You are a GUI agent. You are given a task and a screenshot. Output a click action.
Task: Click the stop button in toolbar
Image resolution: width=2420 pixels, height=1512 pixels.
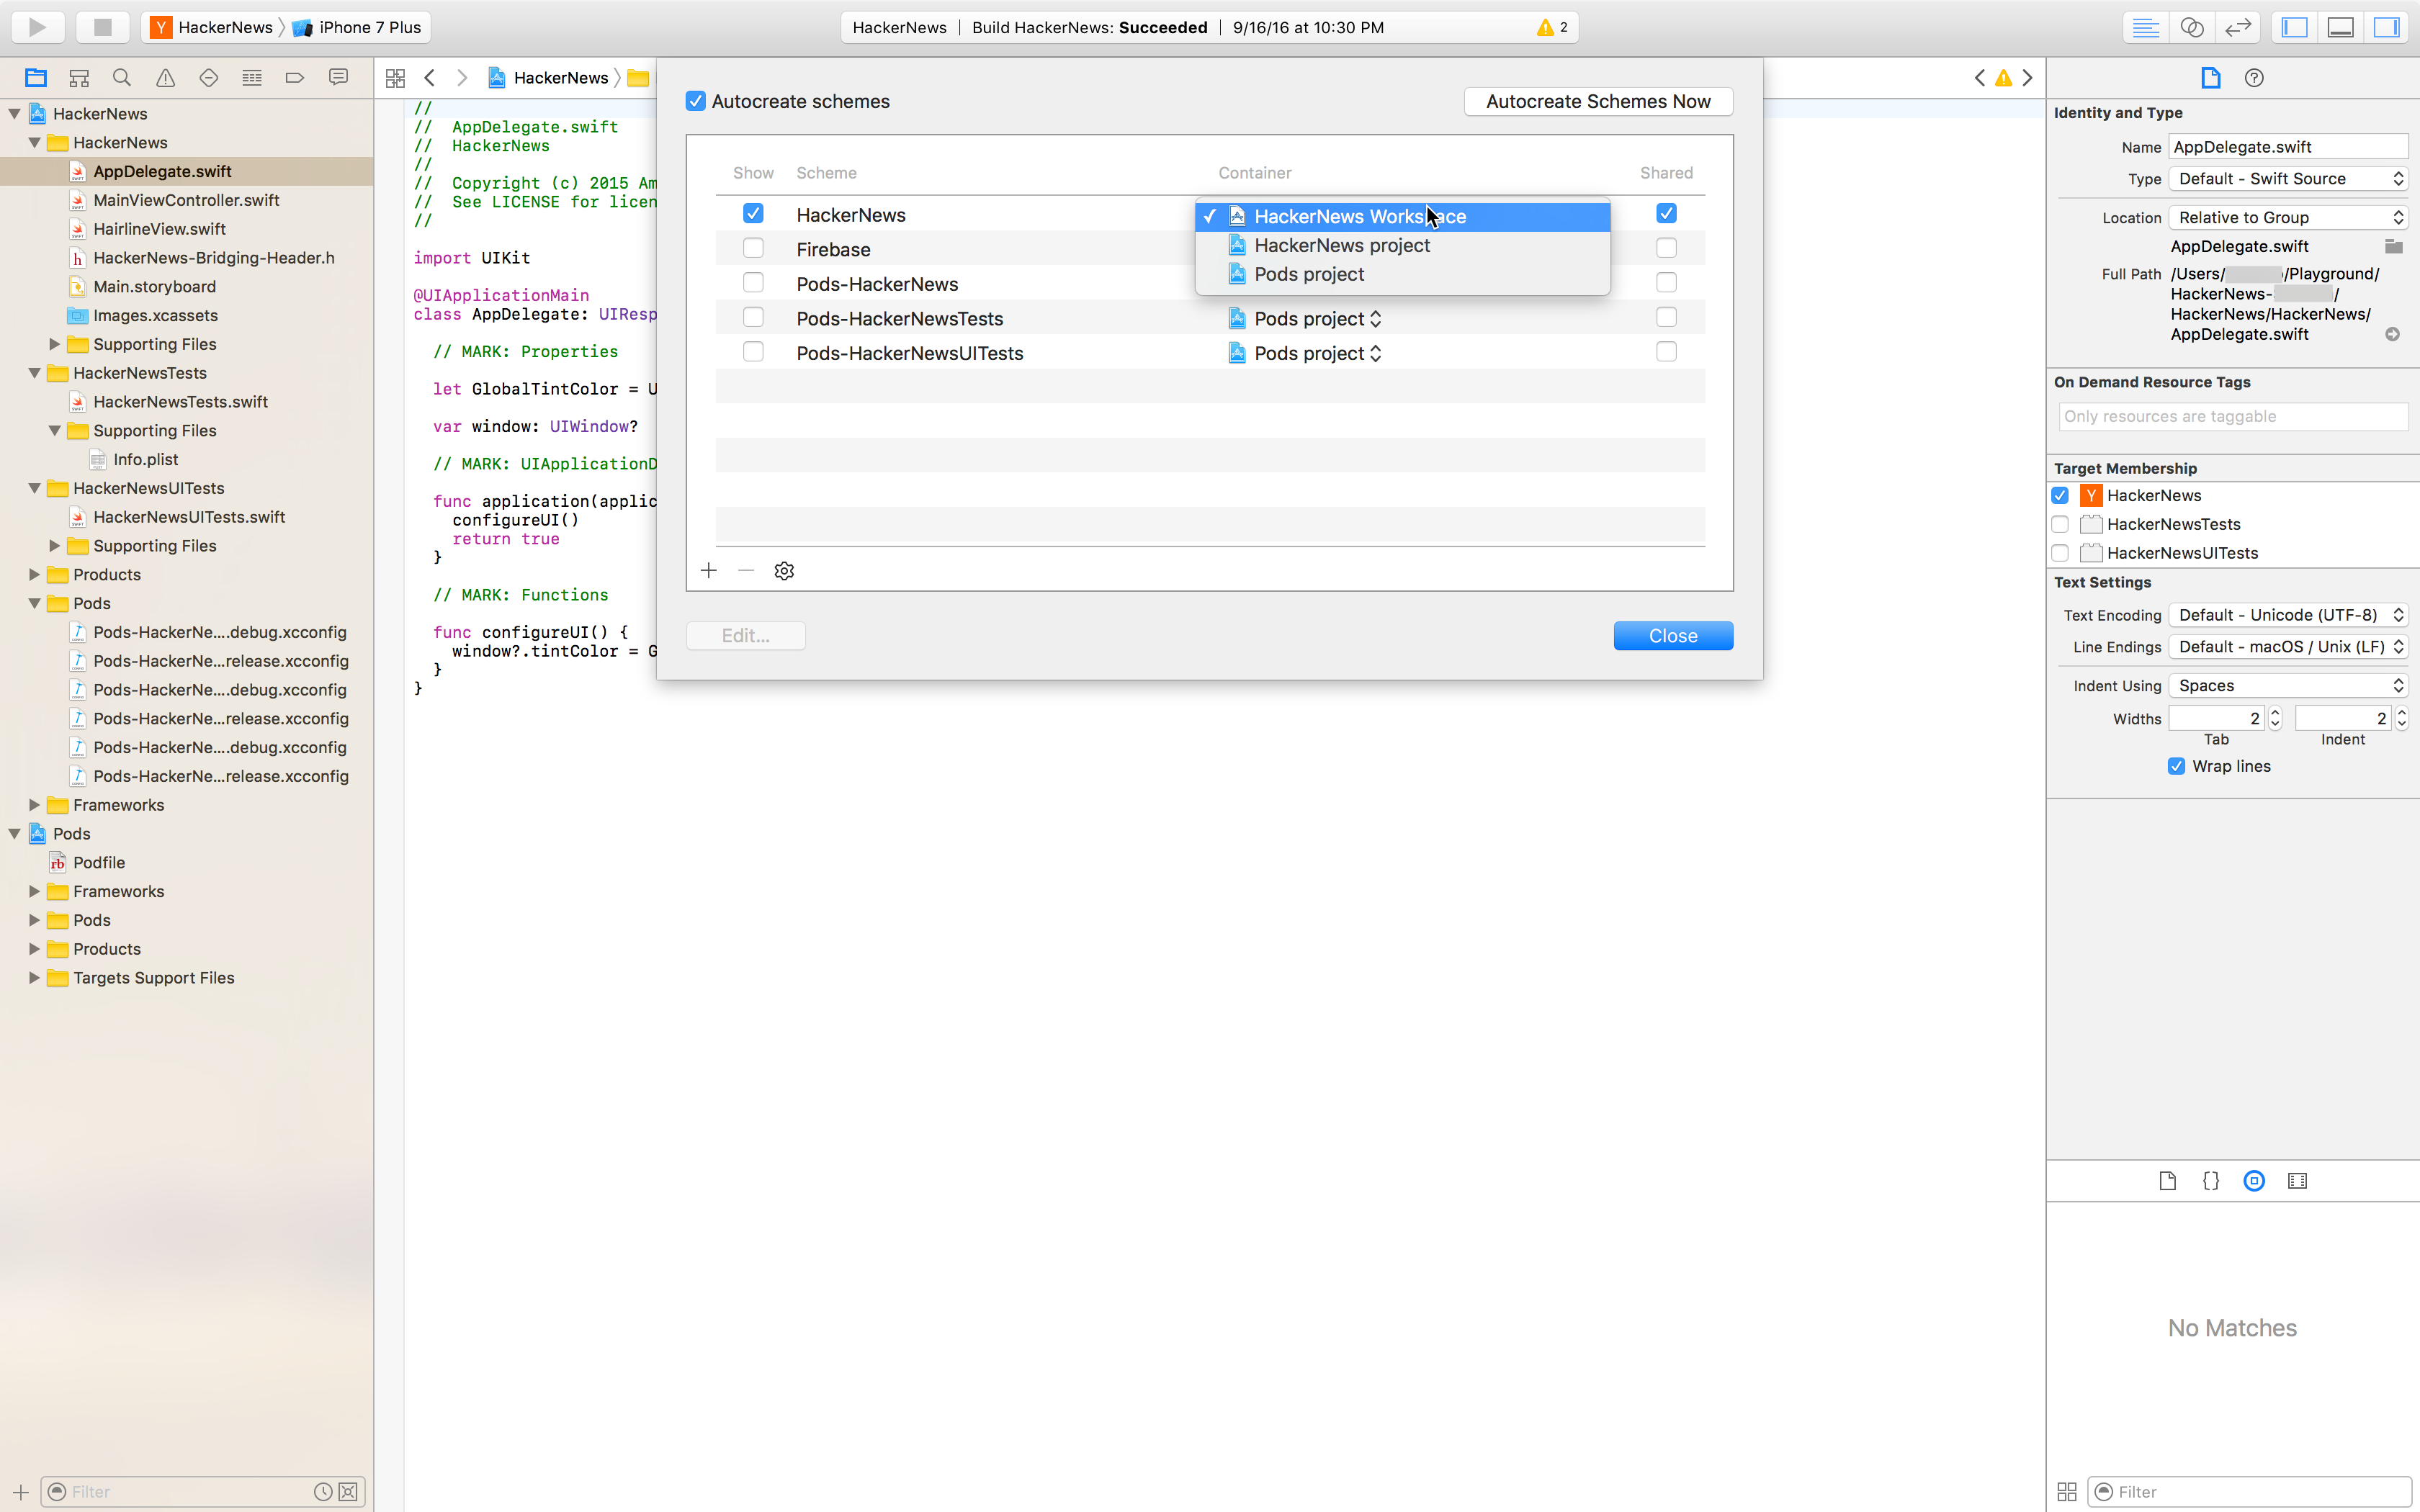(99, 26)
